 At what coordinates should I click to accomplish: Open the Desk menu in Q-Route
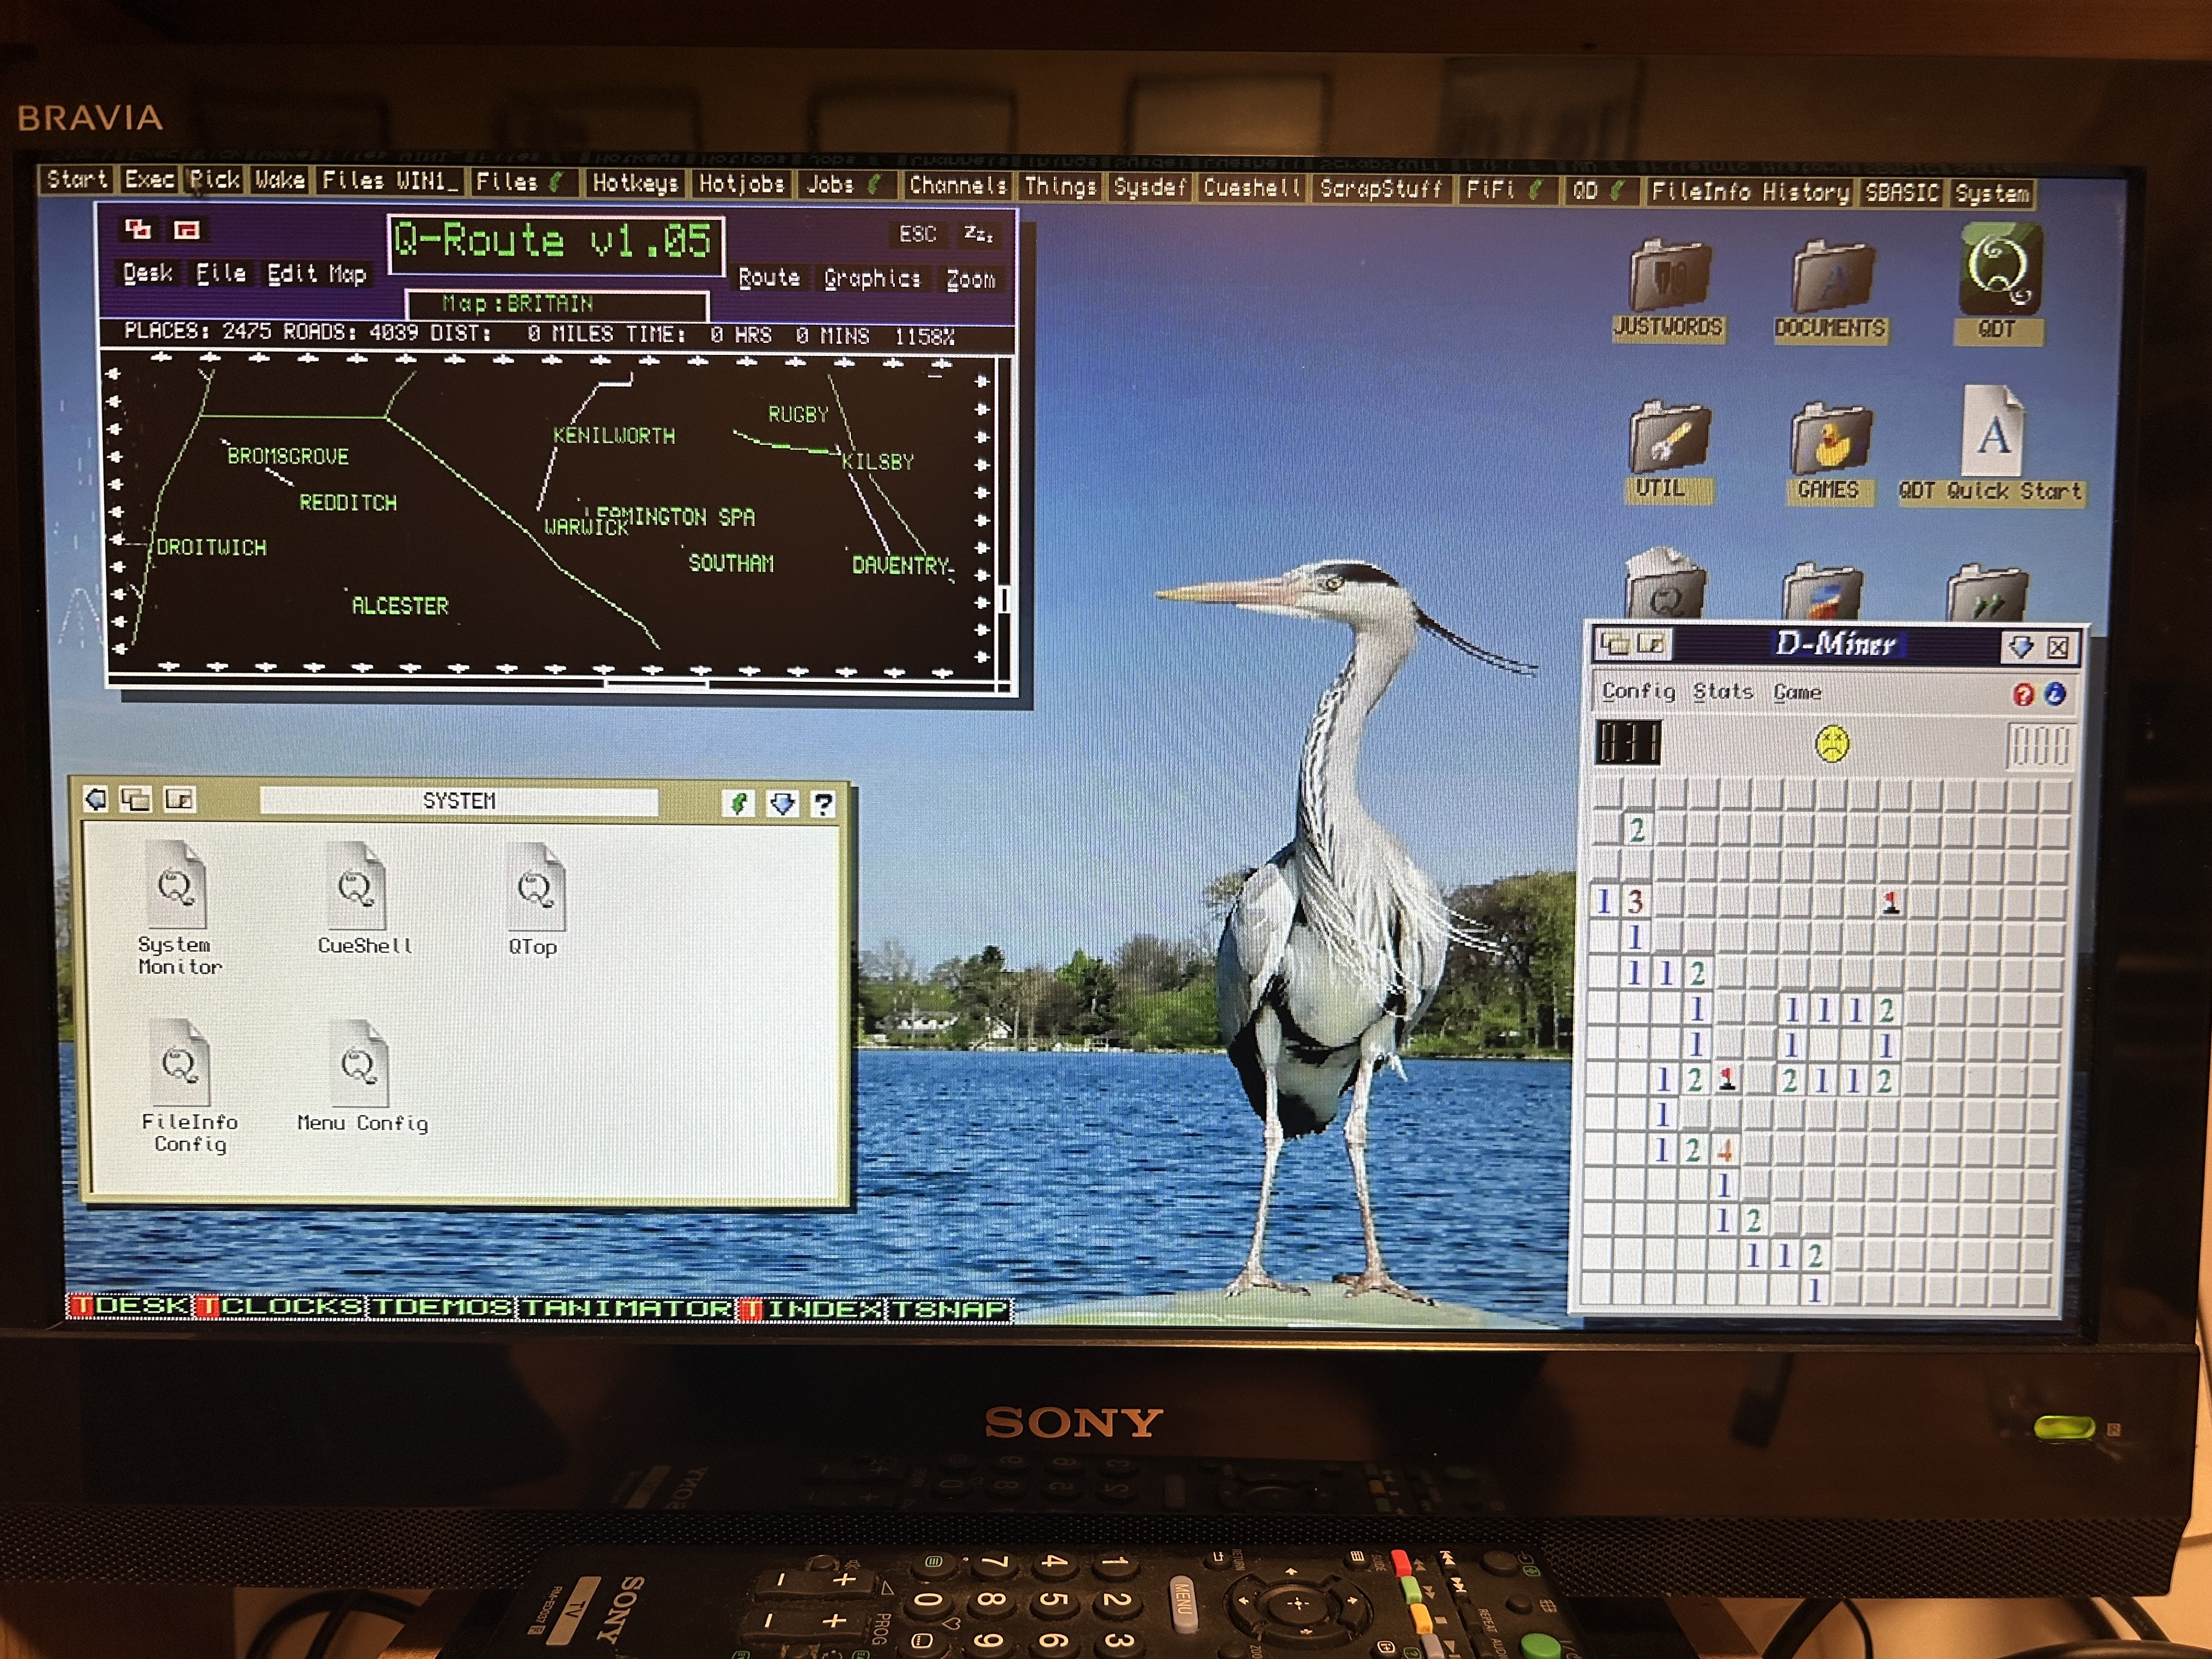tap(148, 273)
